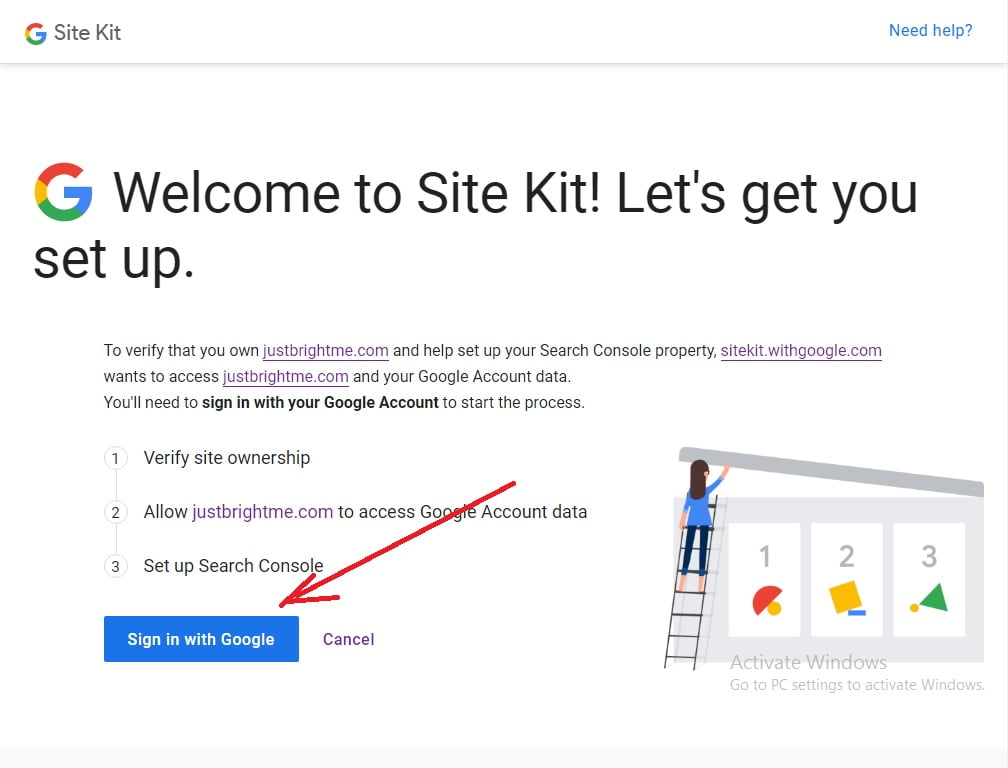Click the yellow square shape on card 2
The width and height of the screenshot is (1008, 768).
tap(846, 597)
